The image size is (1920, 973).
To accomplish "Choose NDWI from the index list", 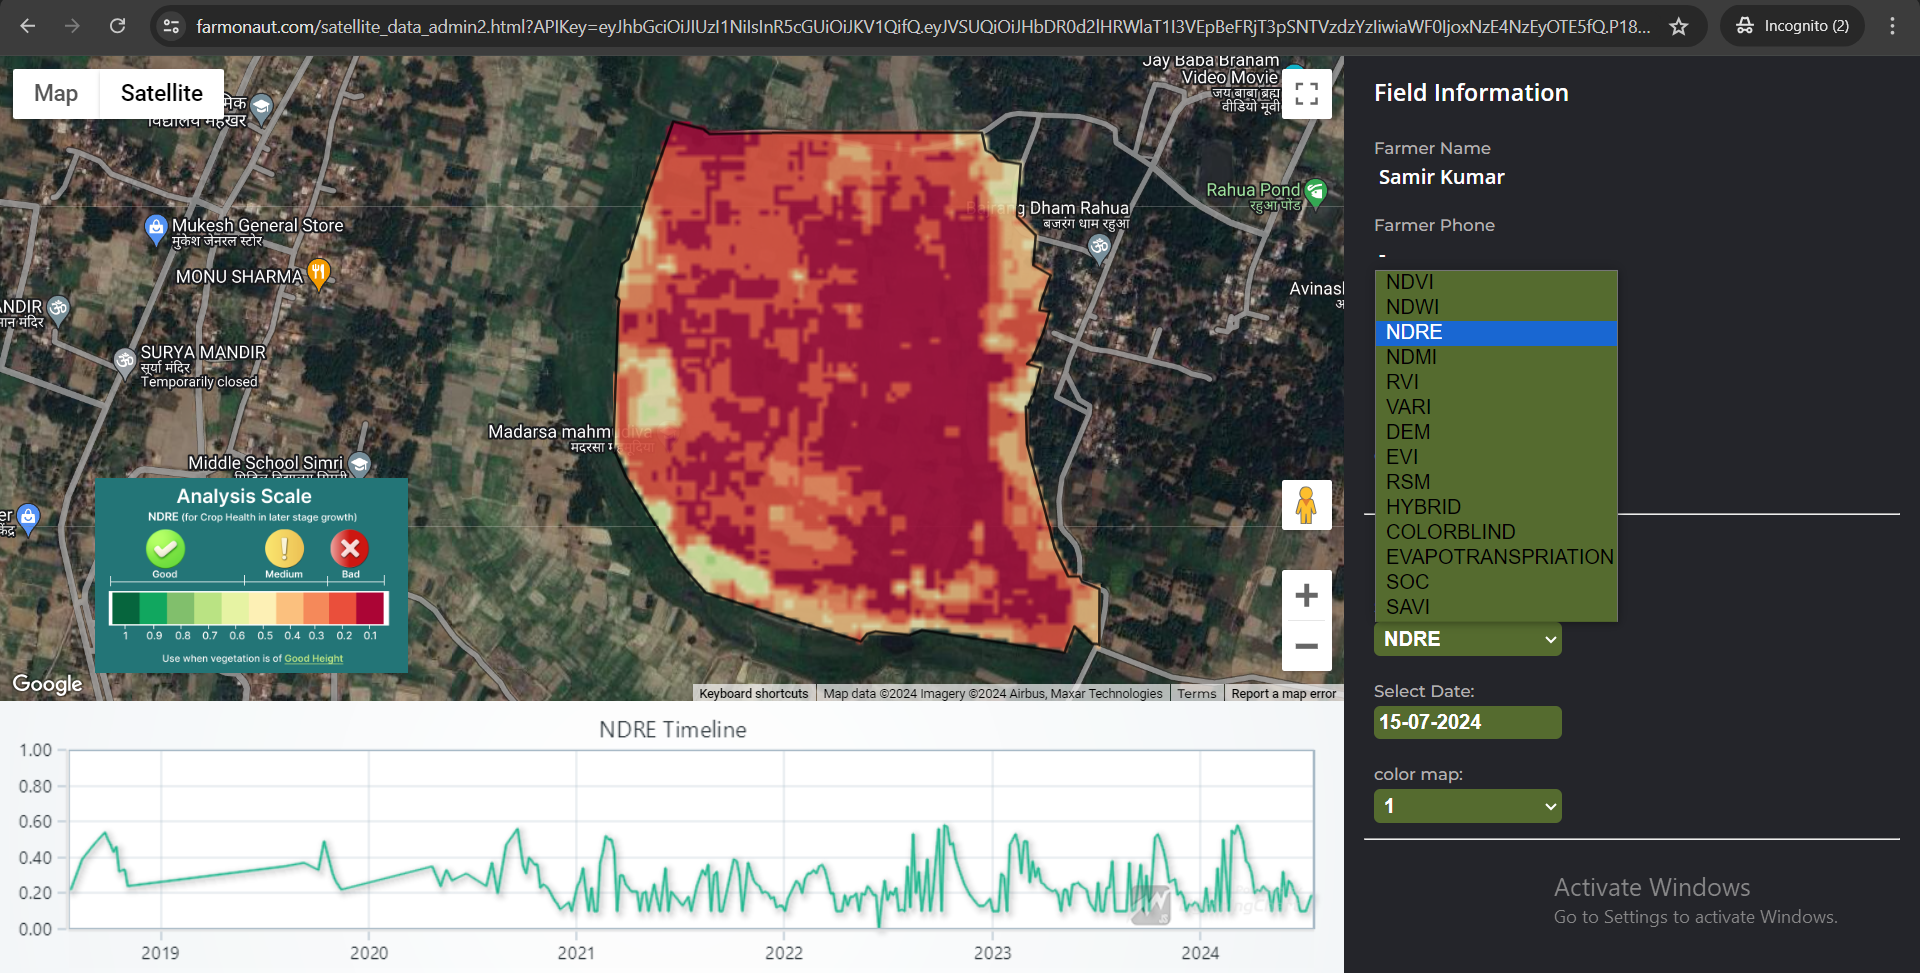I will (1496, 307).
